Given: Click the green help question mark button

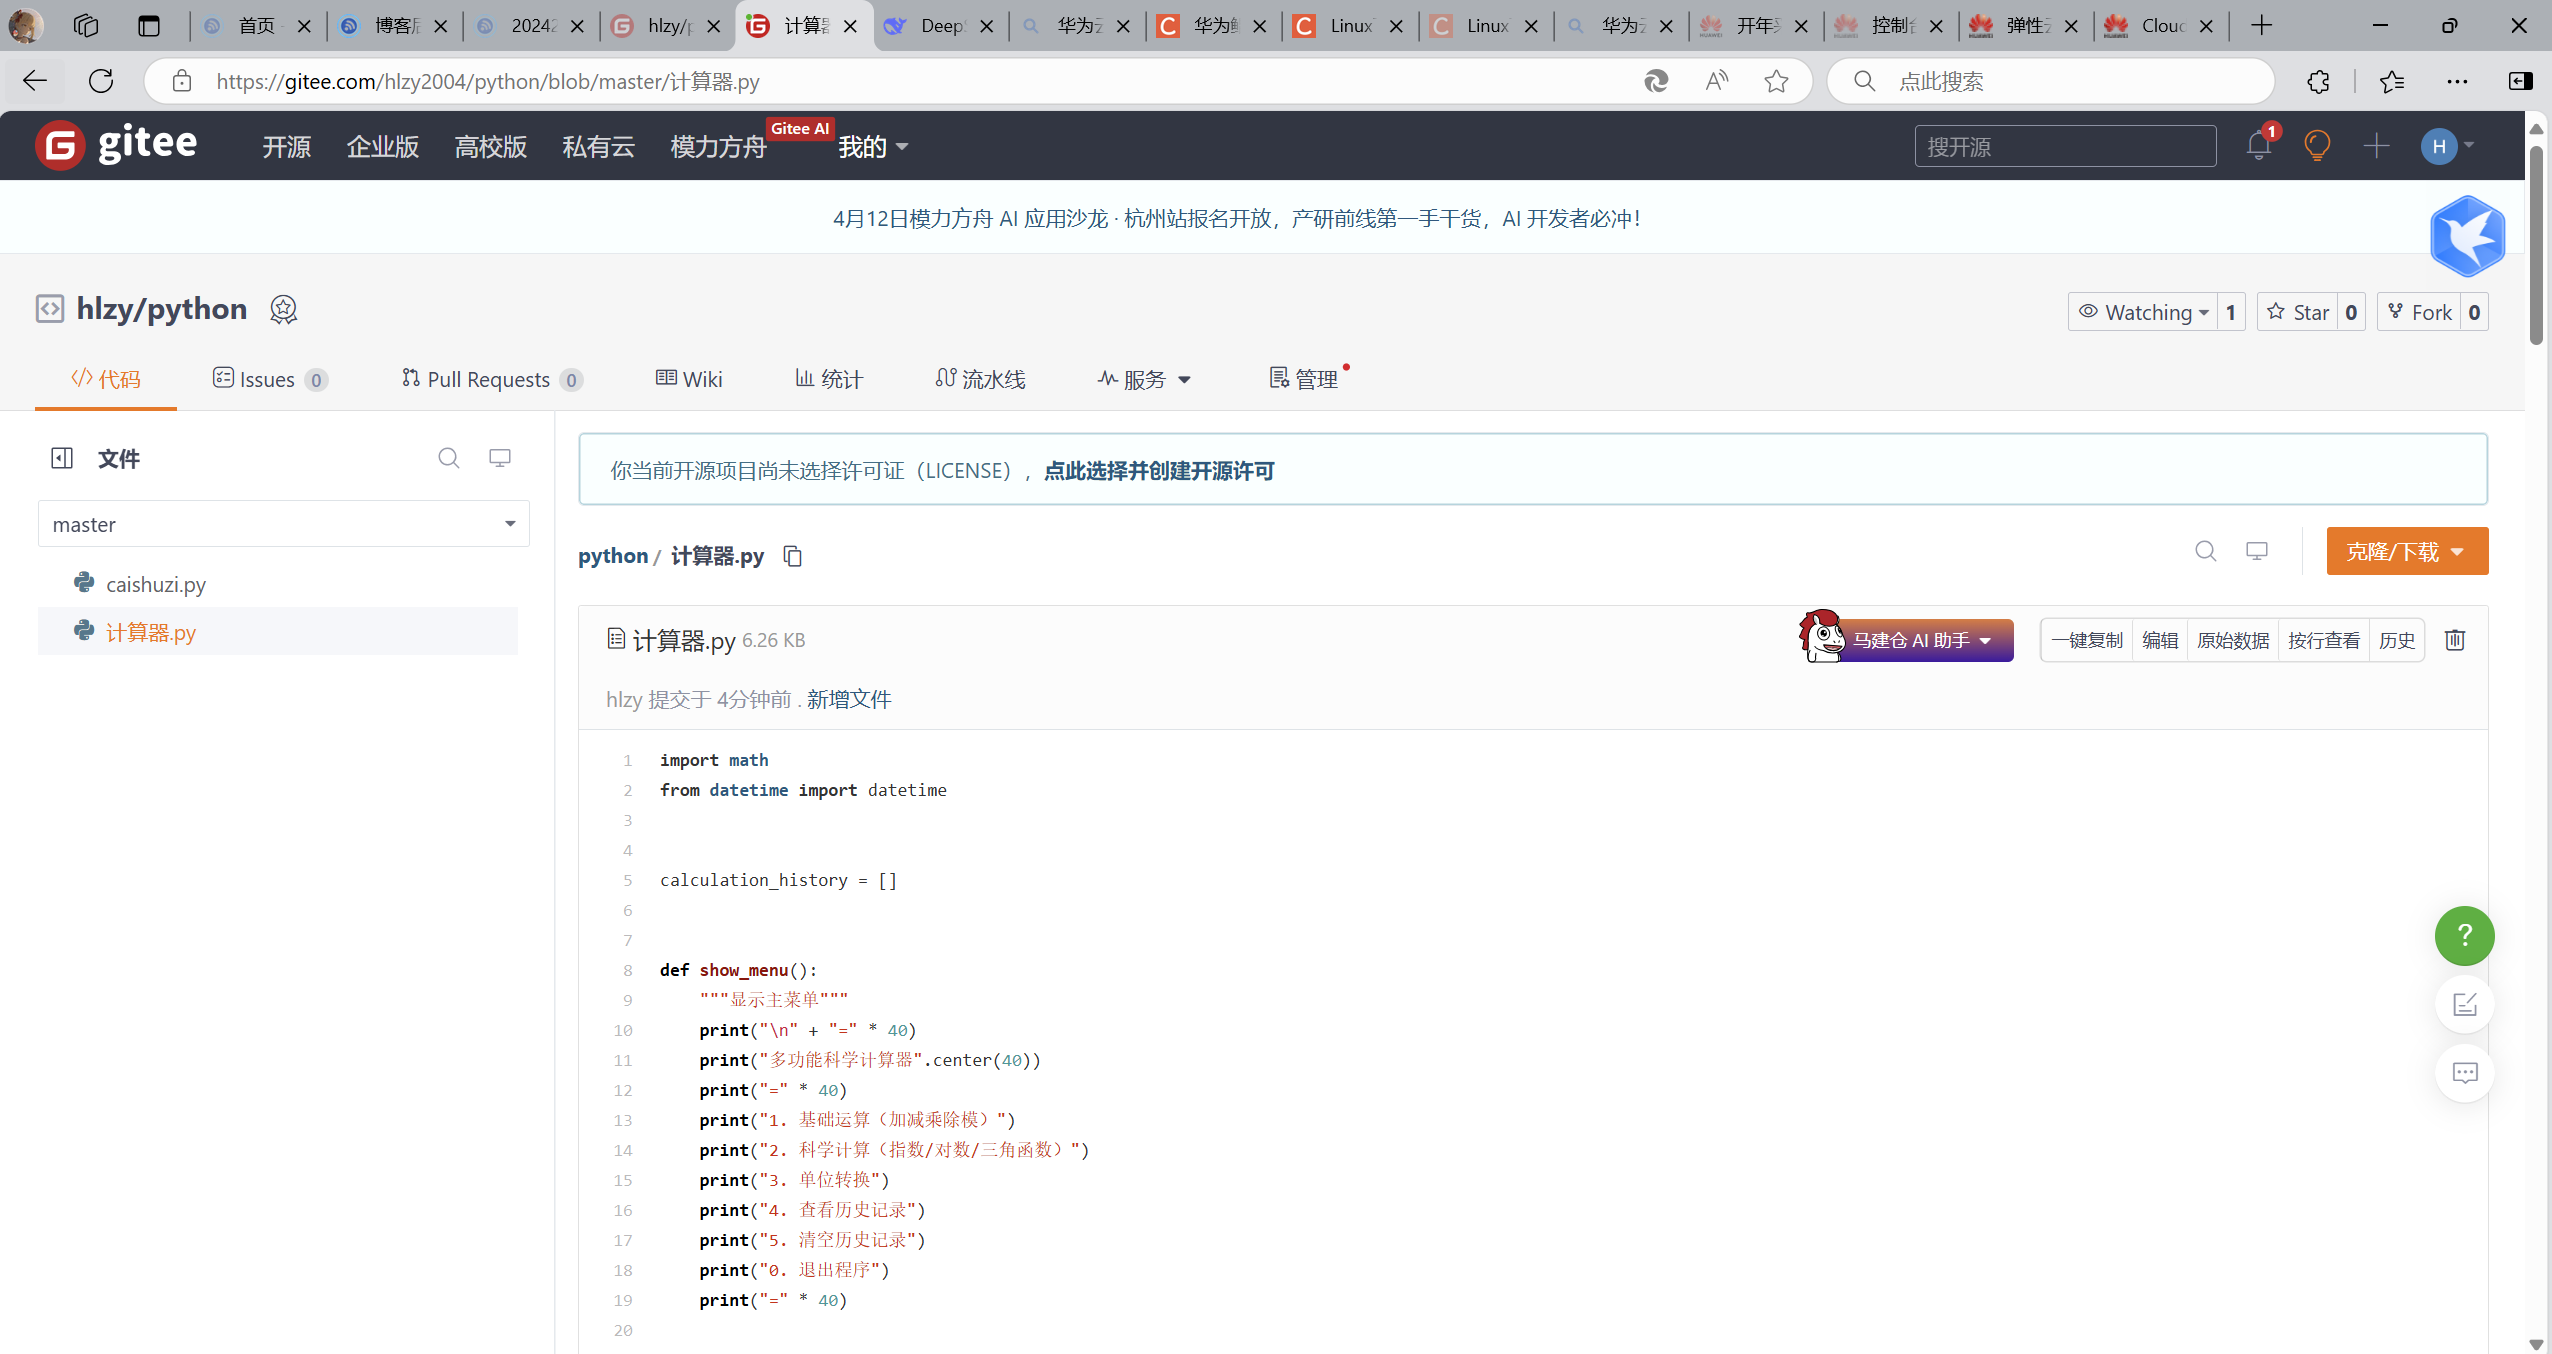Looking at the screenshot, I should click(x=2464, y=935).
